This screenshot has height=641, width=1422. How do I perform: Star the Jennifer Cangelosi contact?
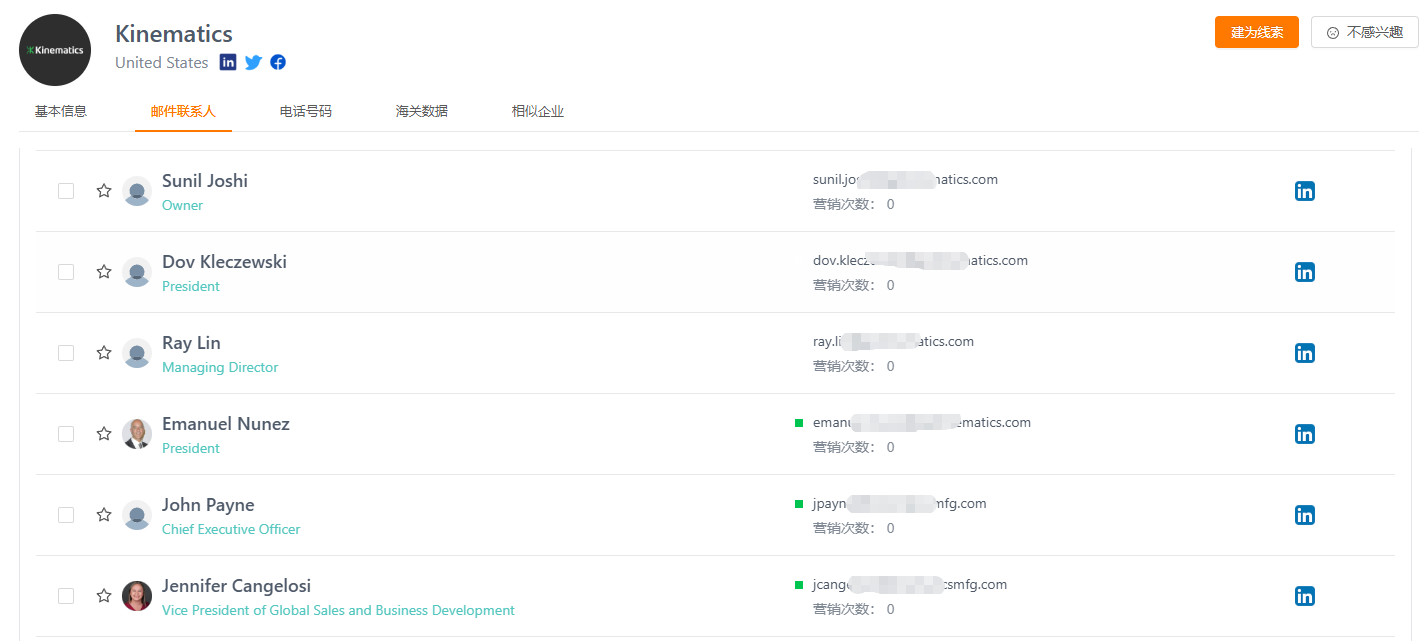[104, 596]
